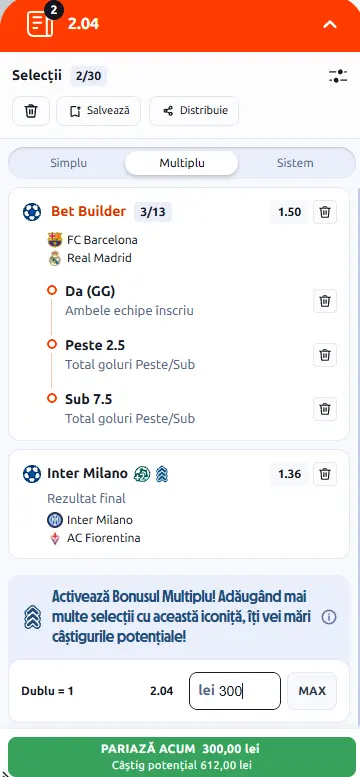The image size is (360, 777).
Task: Switch to the Sistem tab
Action: click(295, 163)
